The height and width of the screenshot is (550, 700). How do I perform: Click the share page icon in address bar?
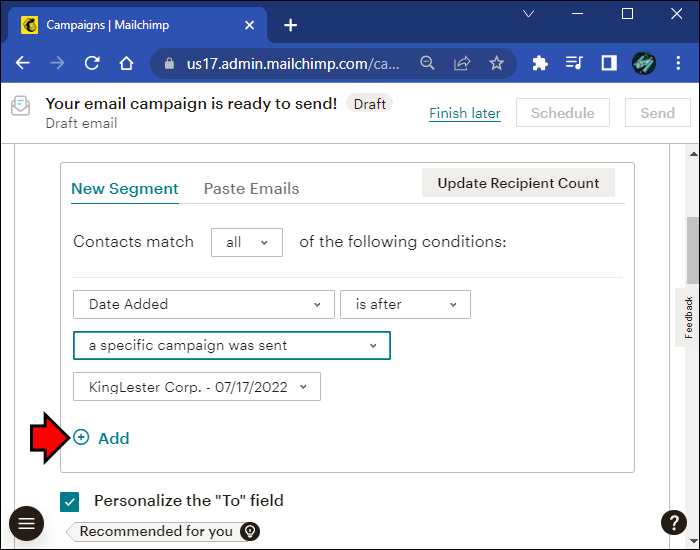(x=462, y=63)
